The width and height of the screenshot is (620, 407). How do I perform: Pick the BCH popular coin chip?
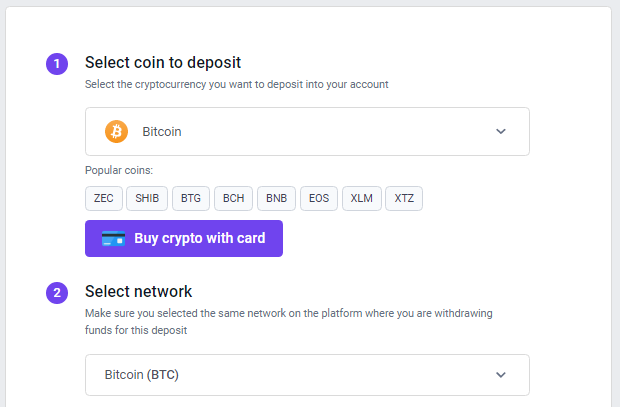point(233,198)
